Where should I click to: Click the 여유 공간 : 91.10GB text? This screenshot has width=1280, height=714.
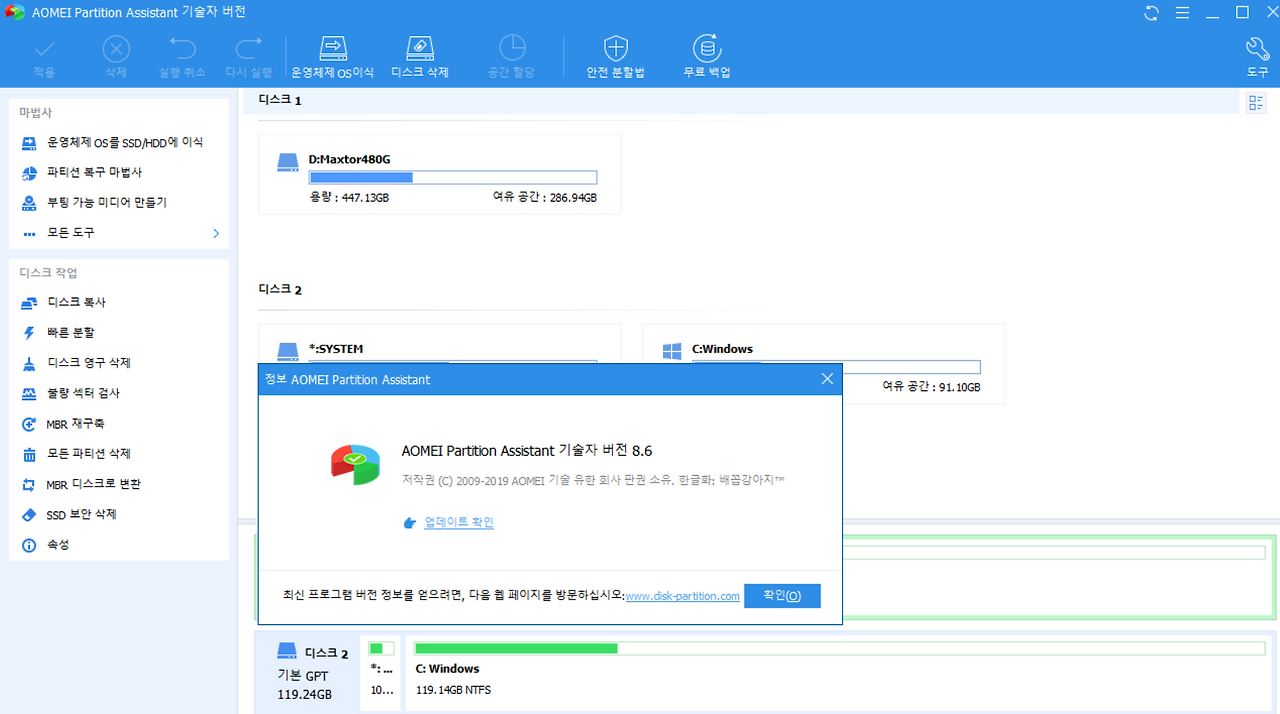[931, 387]
